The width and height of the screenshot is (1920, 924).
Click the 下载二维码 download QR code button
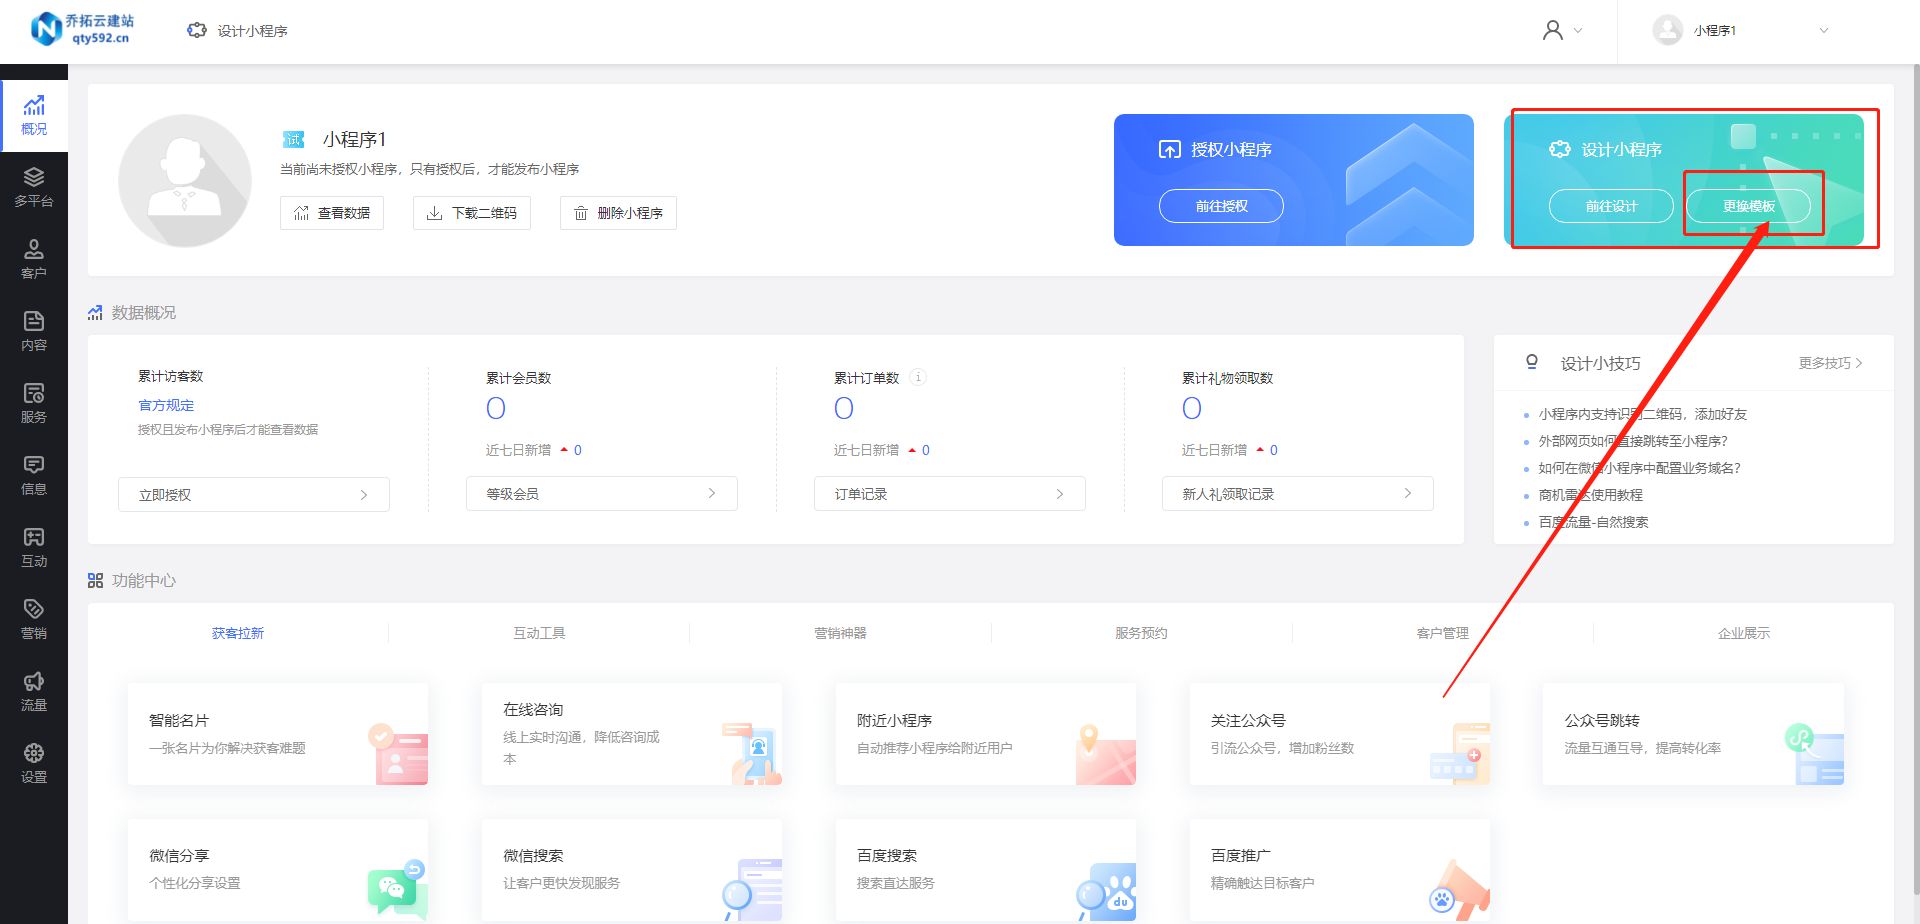[471, 212]
